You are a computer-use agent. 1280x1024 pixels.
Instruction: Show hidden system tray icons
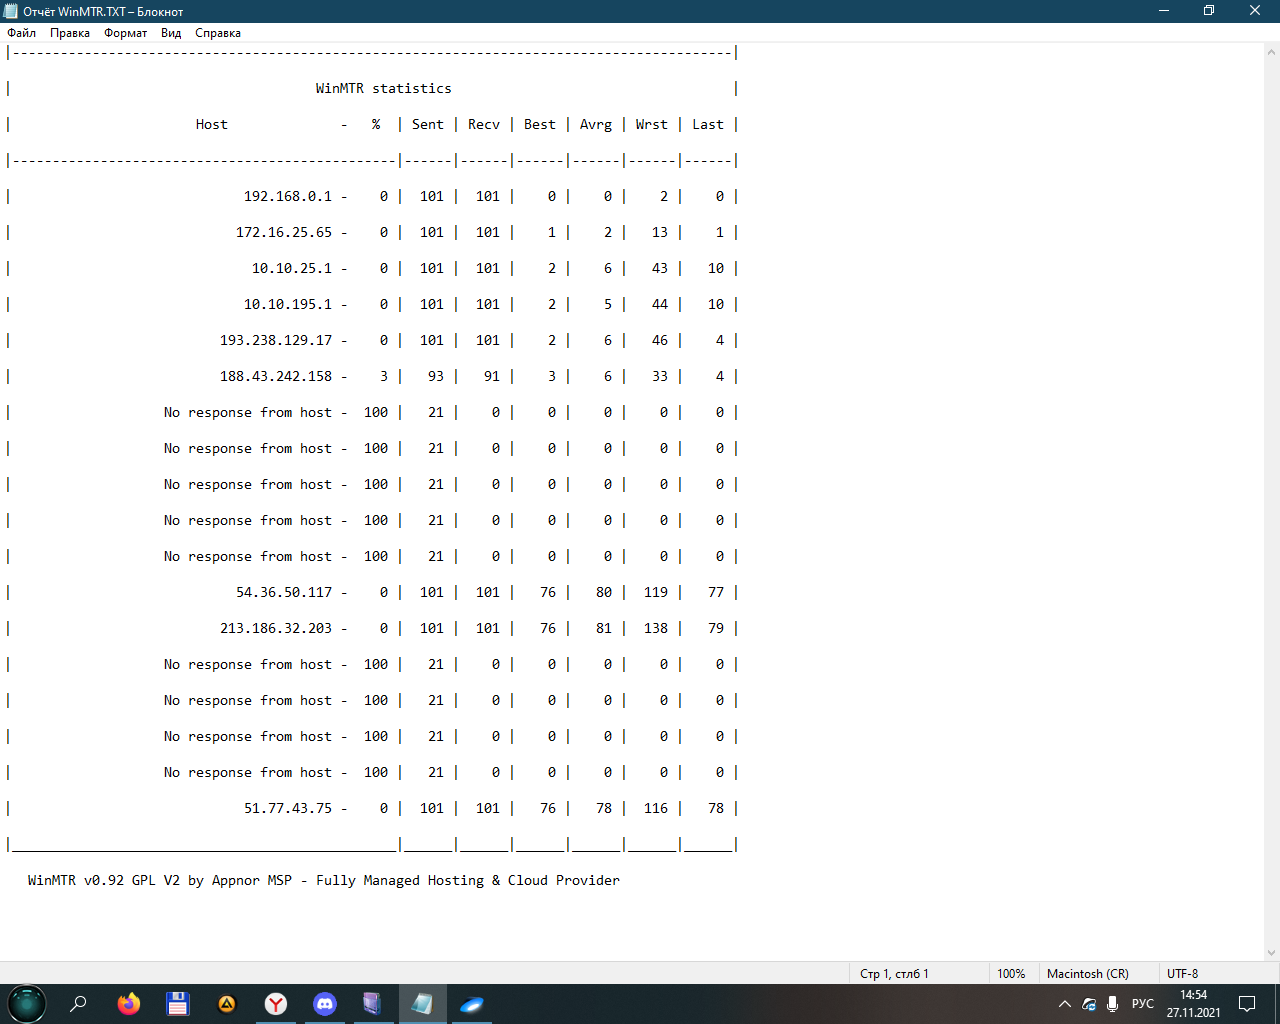(1064, 1004)
